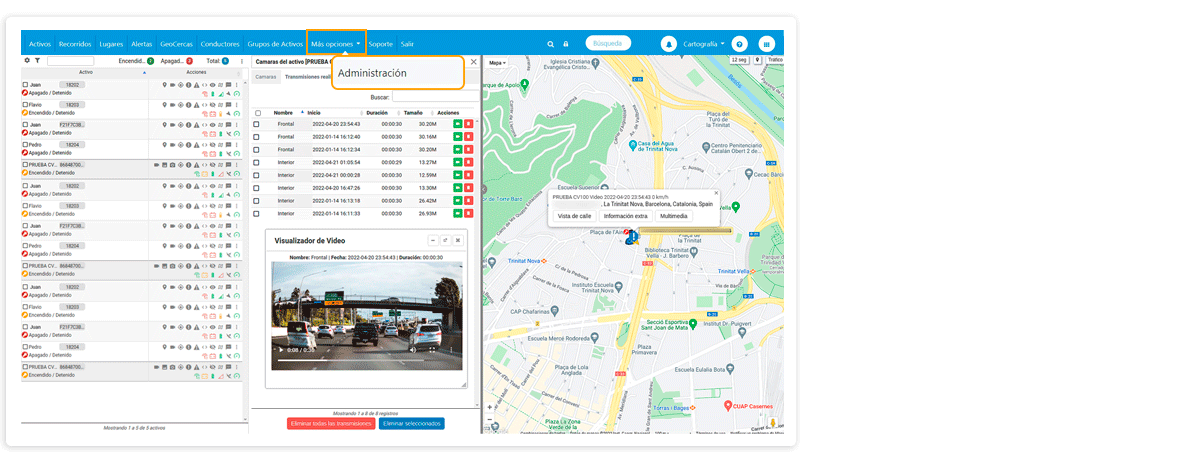Click the padlock icon in top bar
This screenshot has height=459, width=1200.
(565, 44)
